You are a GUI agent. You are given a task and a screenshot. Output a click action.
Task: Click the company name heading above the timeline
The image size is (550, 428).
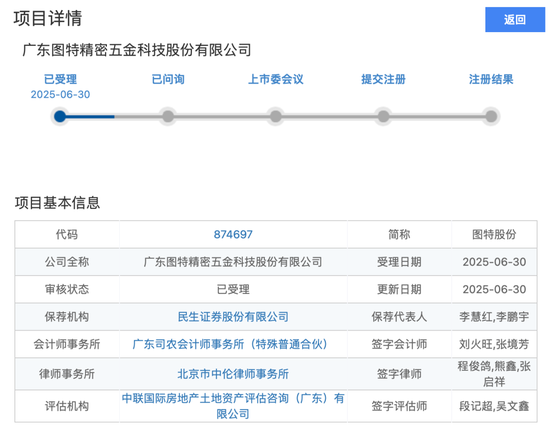tap(137, 50)
